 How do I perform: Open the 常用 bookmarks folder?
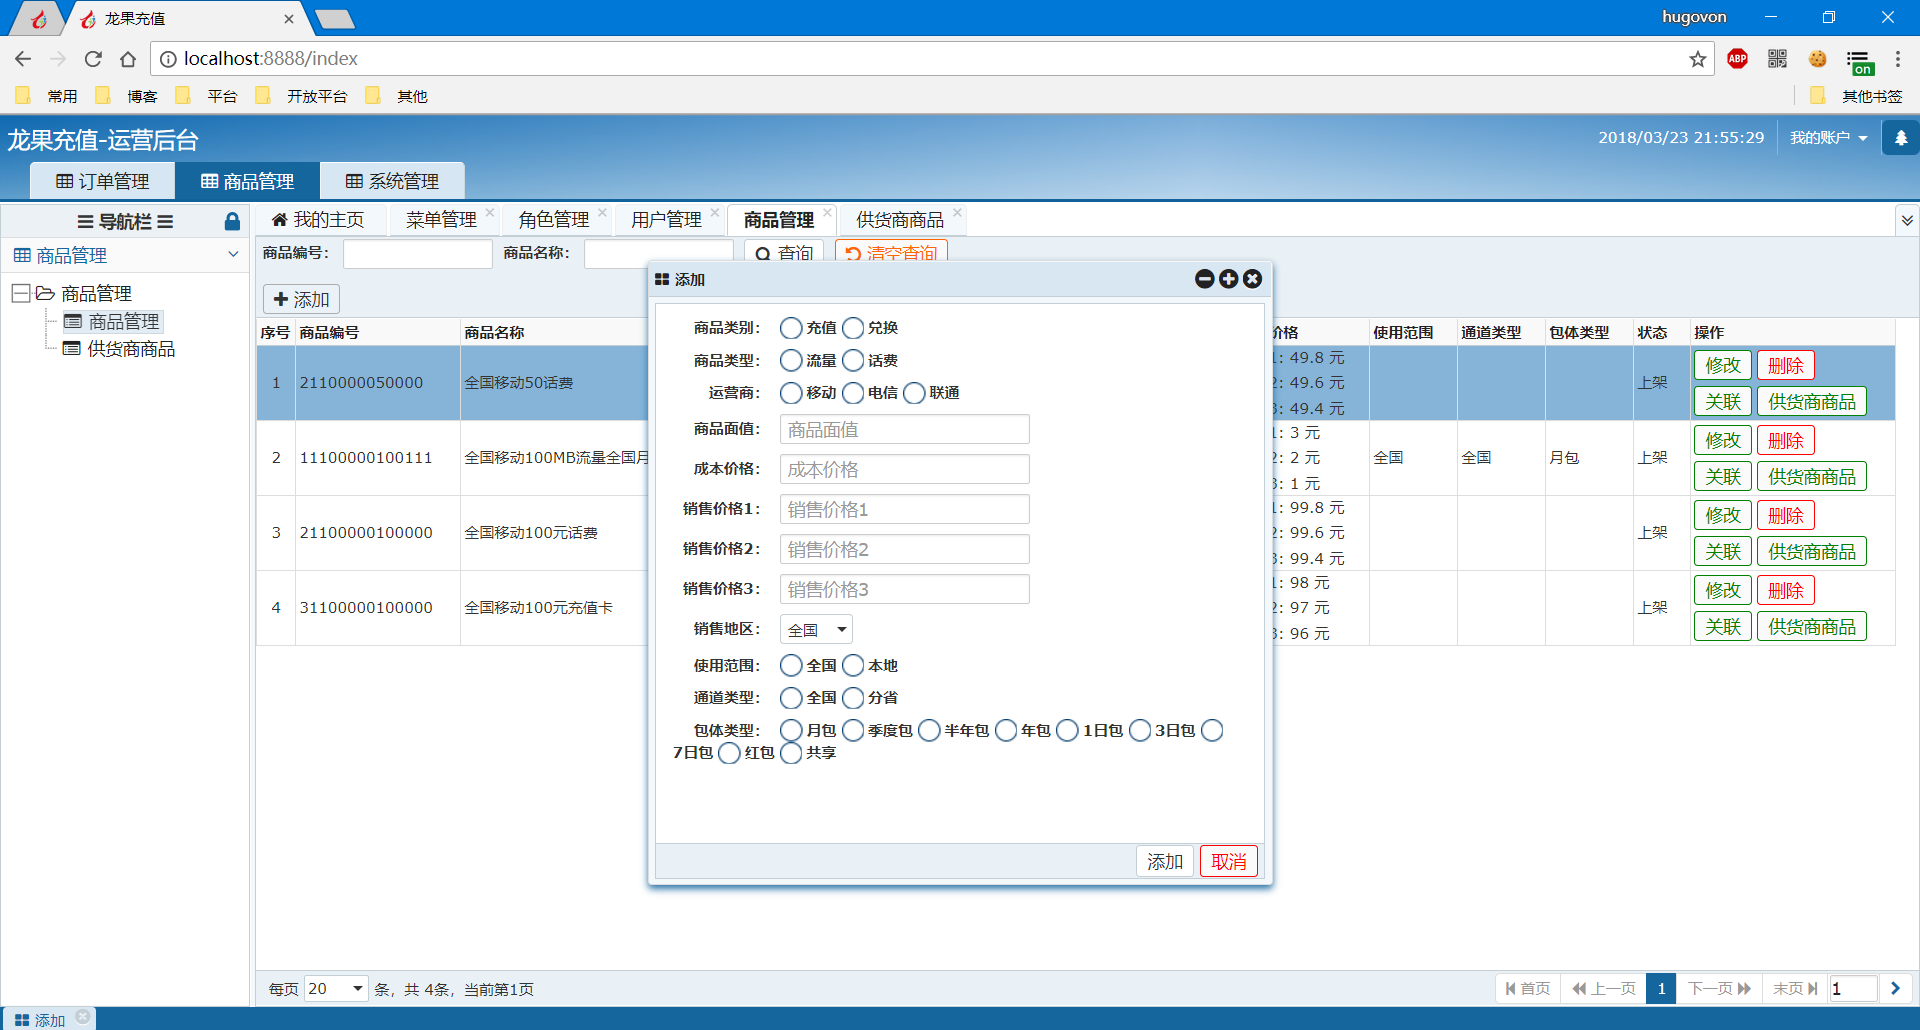pos(46,96)
